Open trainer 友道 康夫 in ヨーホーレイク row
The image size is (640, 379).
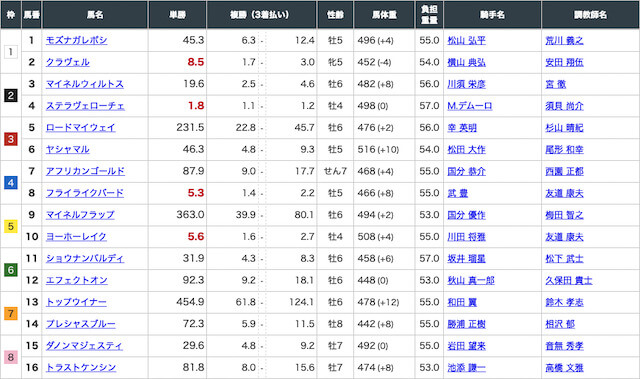click(x=564, y=237)
